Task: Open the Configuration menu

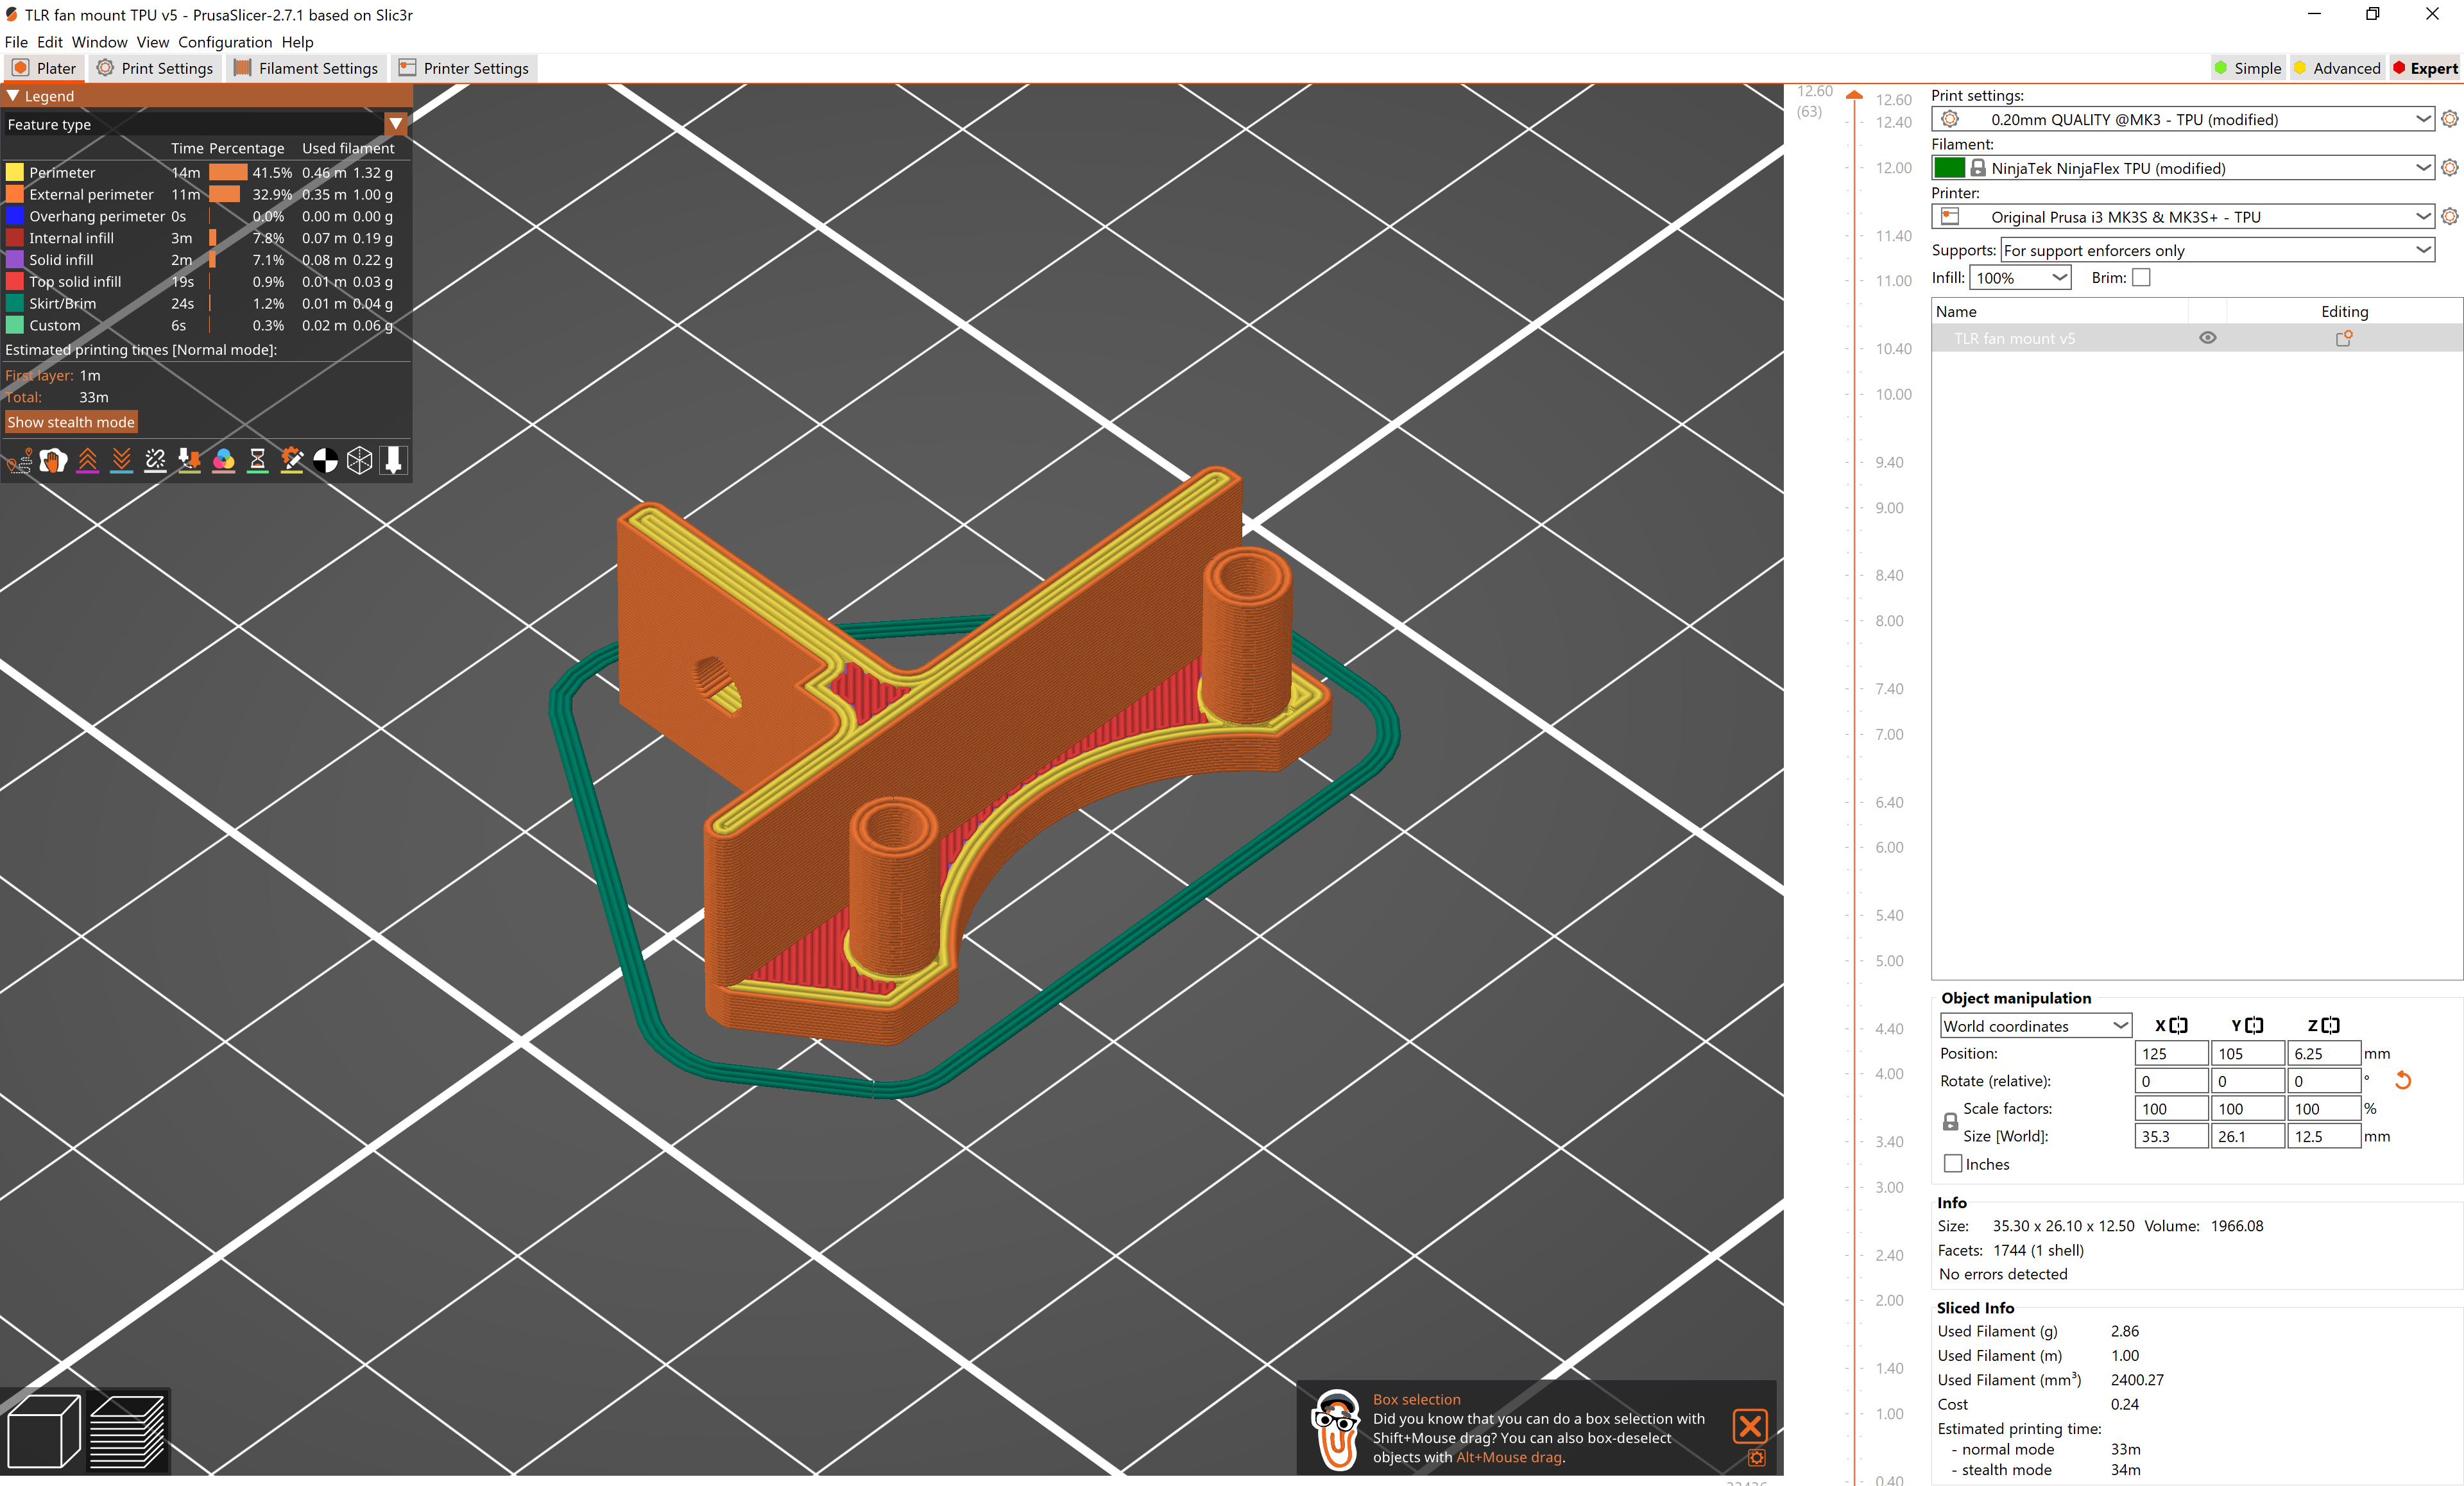Action: [225, 42]
